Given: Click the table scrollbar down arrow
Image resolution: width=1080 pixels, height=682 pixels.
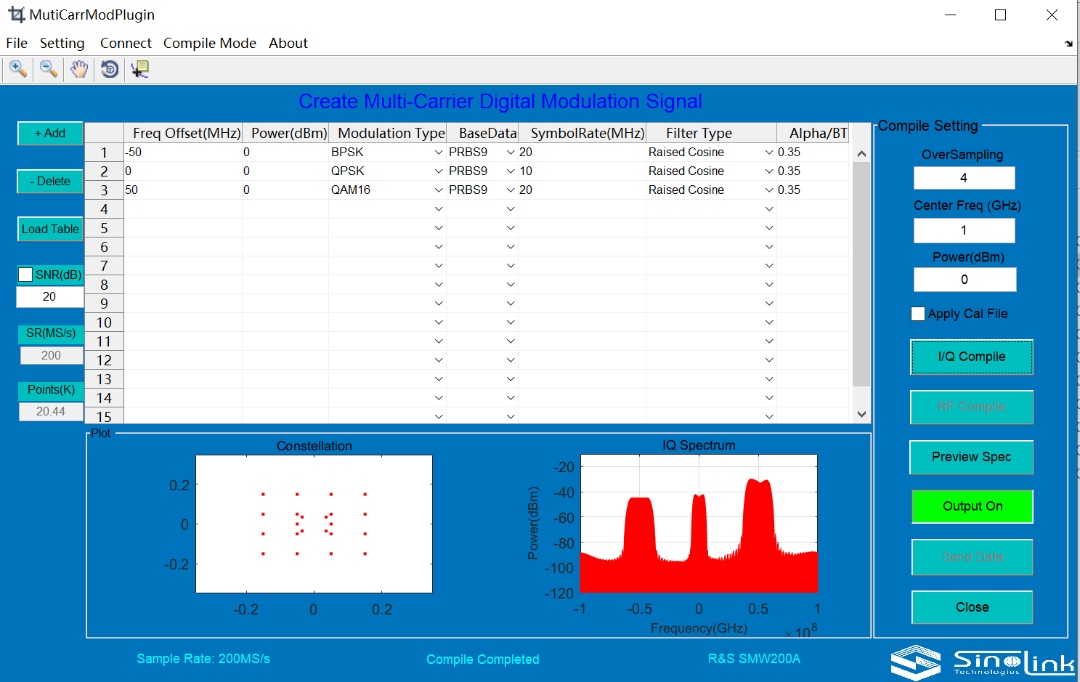Looking at the screenshot, I should coord(861,414).
